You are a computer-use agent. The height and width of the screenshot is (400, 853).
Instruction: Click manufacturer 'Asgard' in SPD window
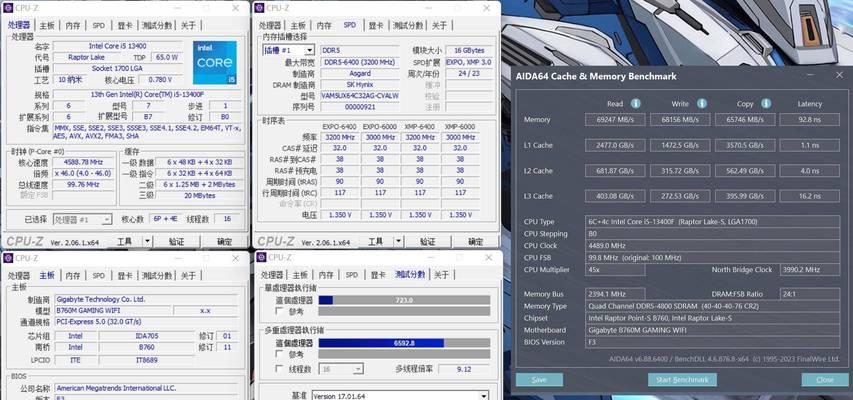pos(360,73)
